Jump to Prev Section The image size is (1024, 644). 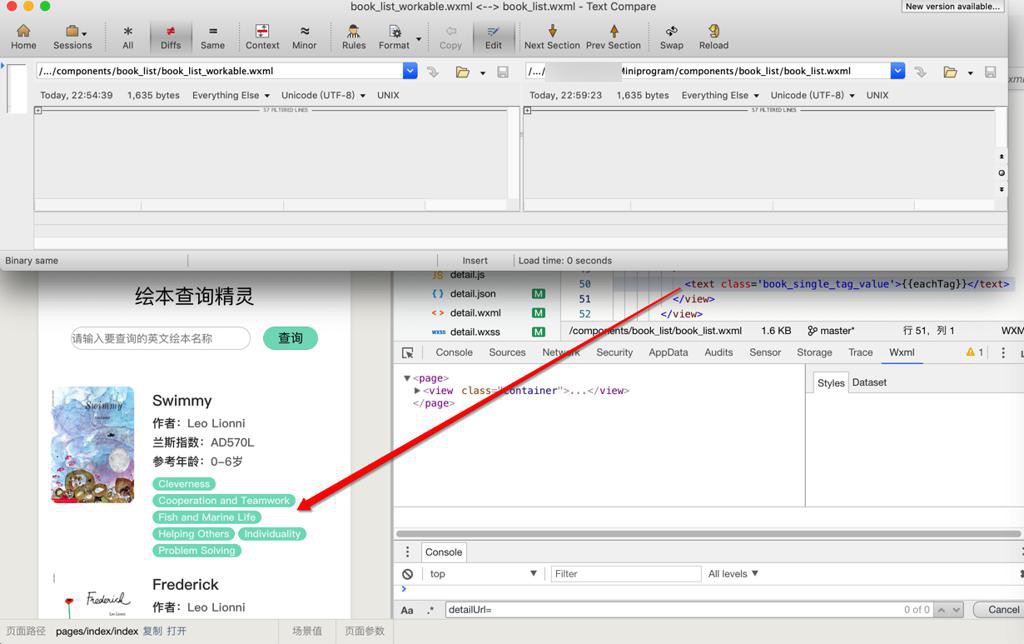click(613, 37)
